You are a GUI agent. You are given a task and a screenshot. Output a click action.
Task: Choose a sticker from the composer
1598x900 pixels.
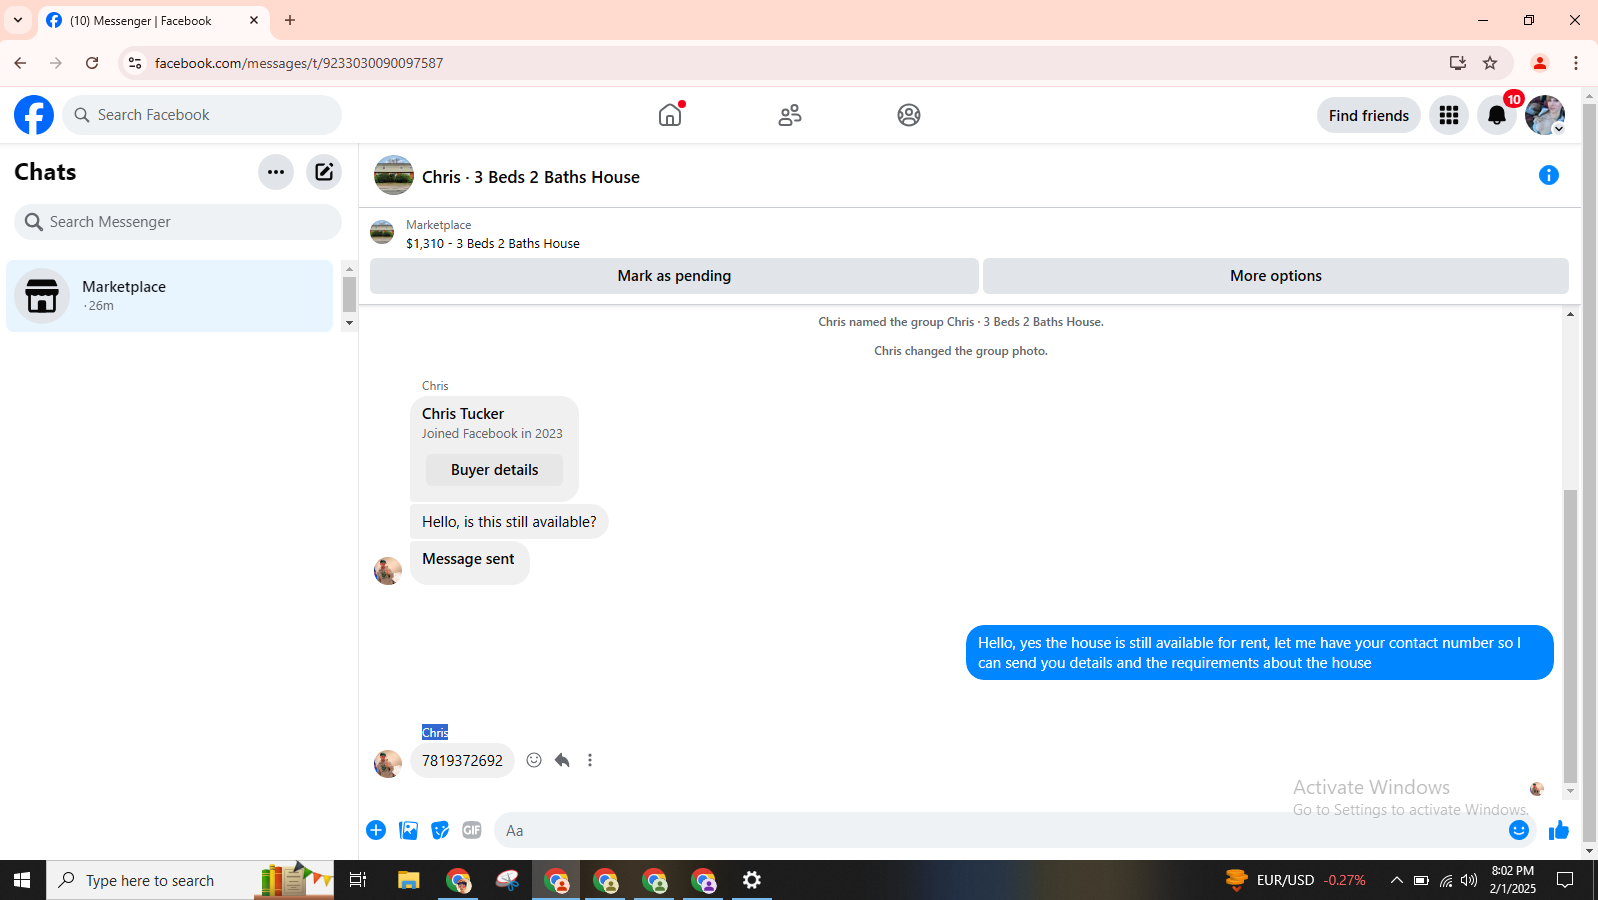pyautogui.click(x=440, y=830)
